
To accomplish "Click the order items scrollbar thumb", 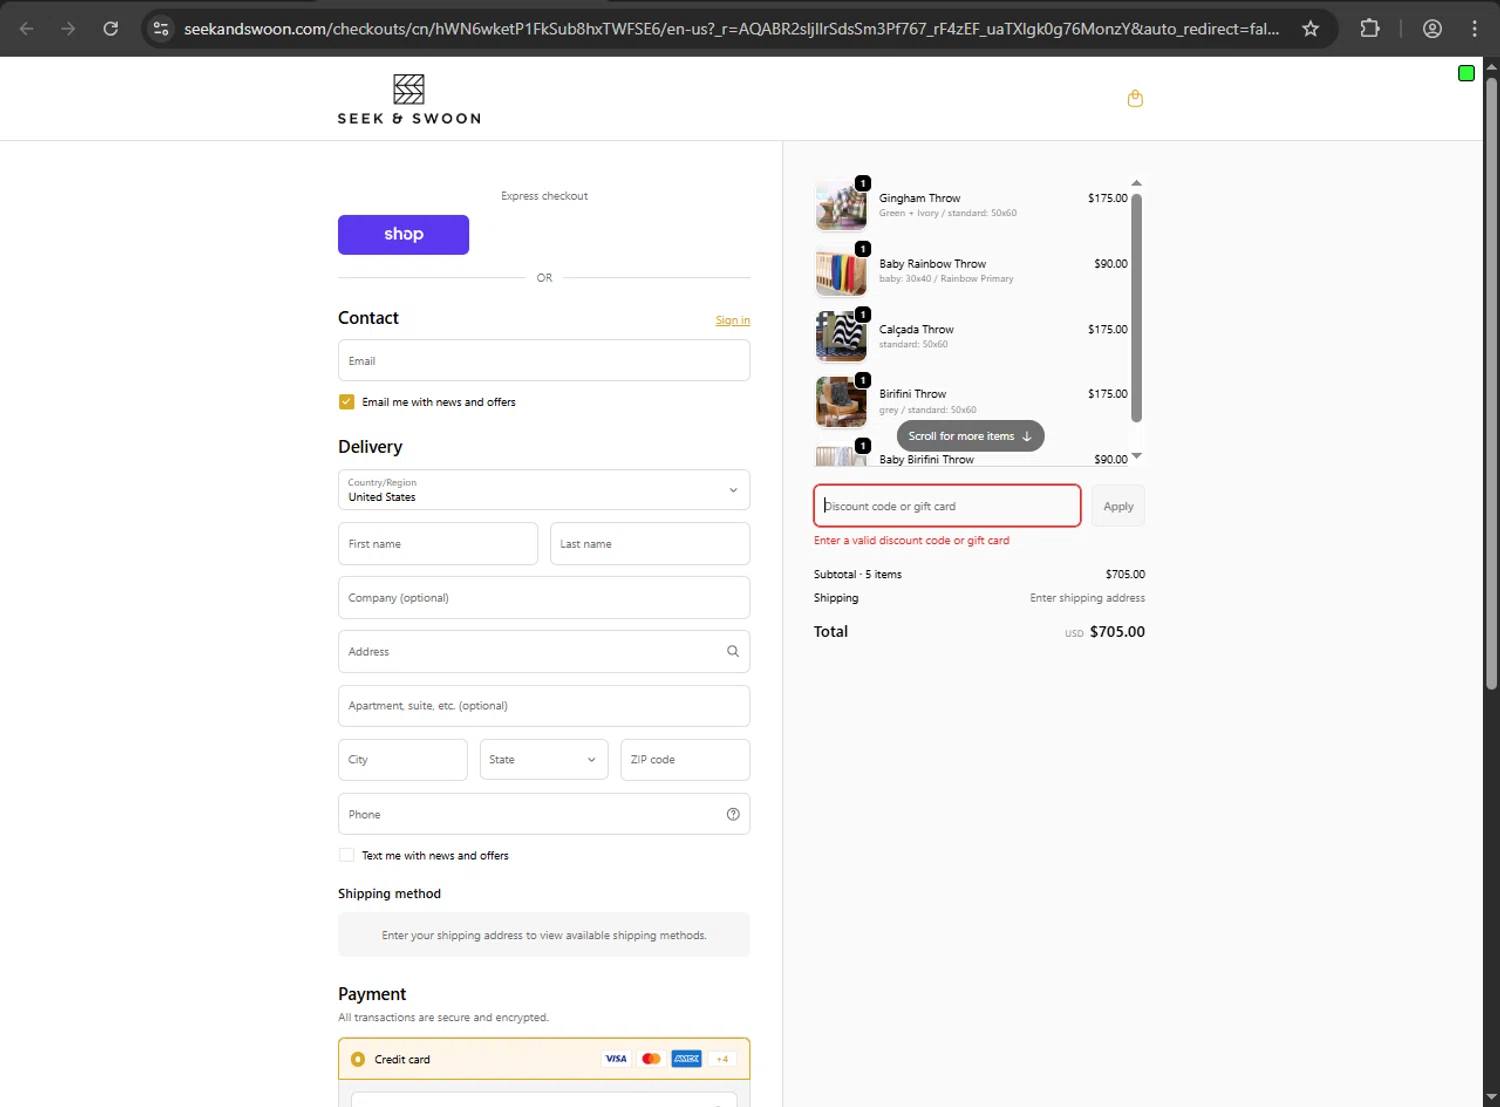I will point(1136,307).
